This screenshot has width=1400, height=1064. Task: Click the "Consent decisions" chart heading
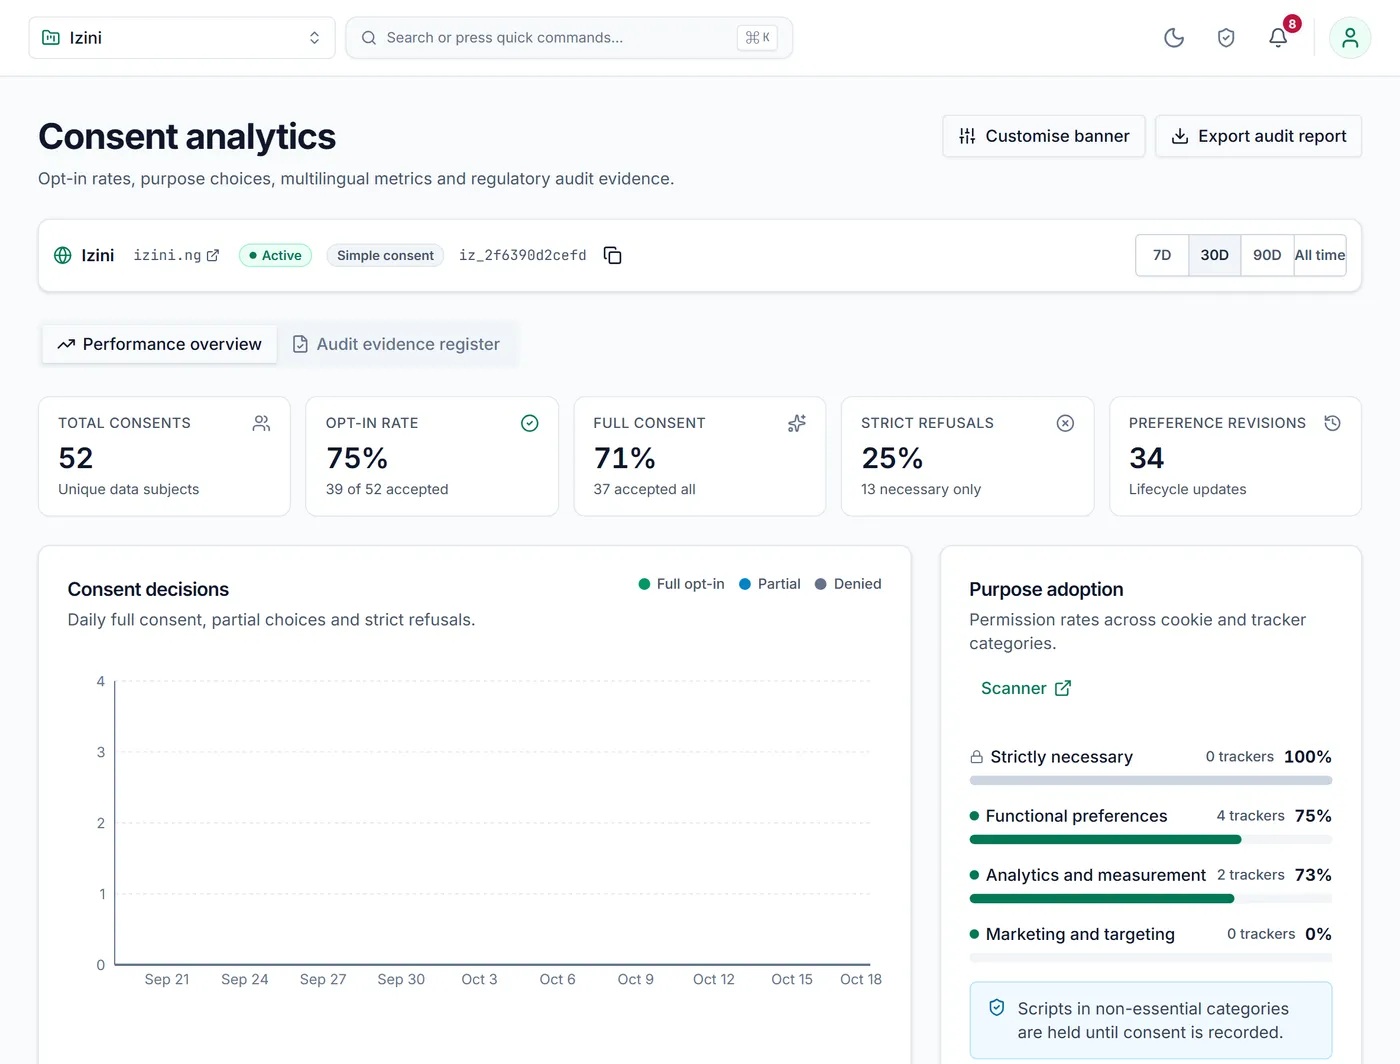pyautogui.click(x=148, y=589)
